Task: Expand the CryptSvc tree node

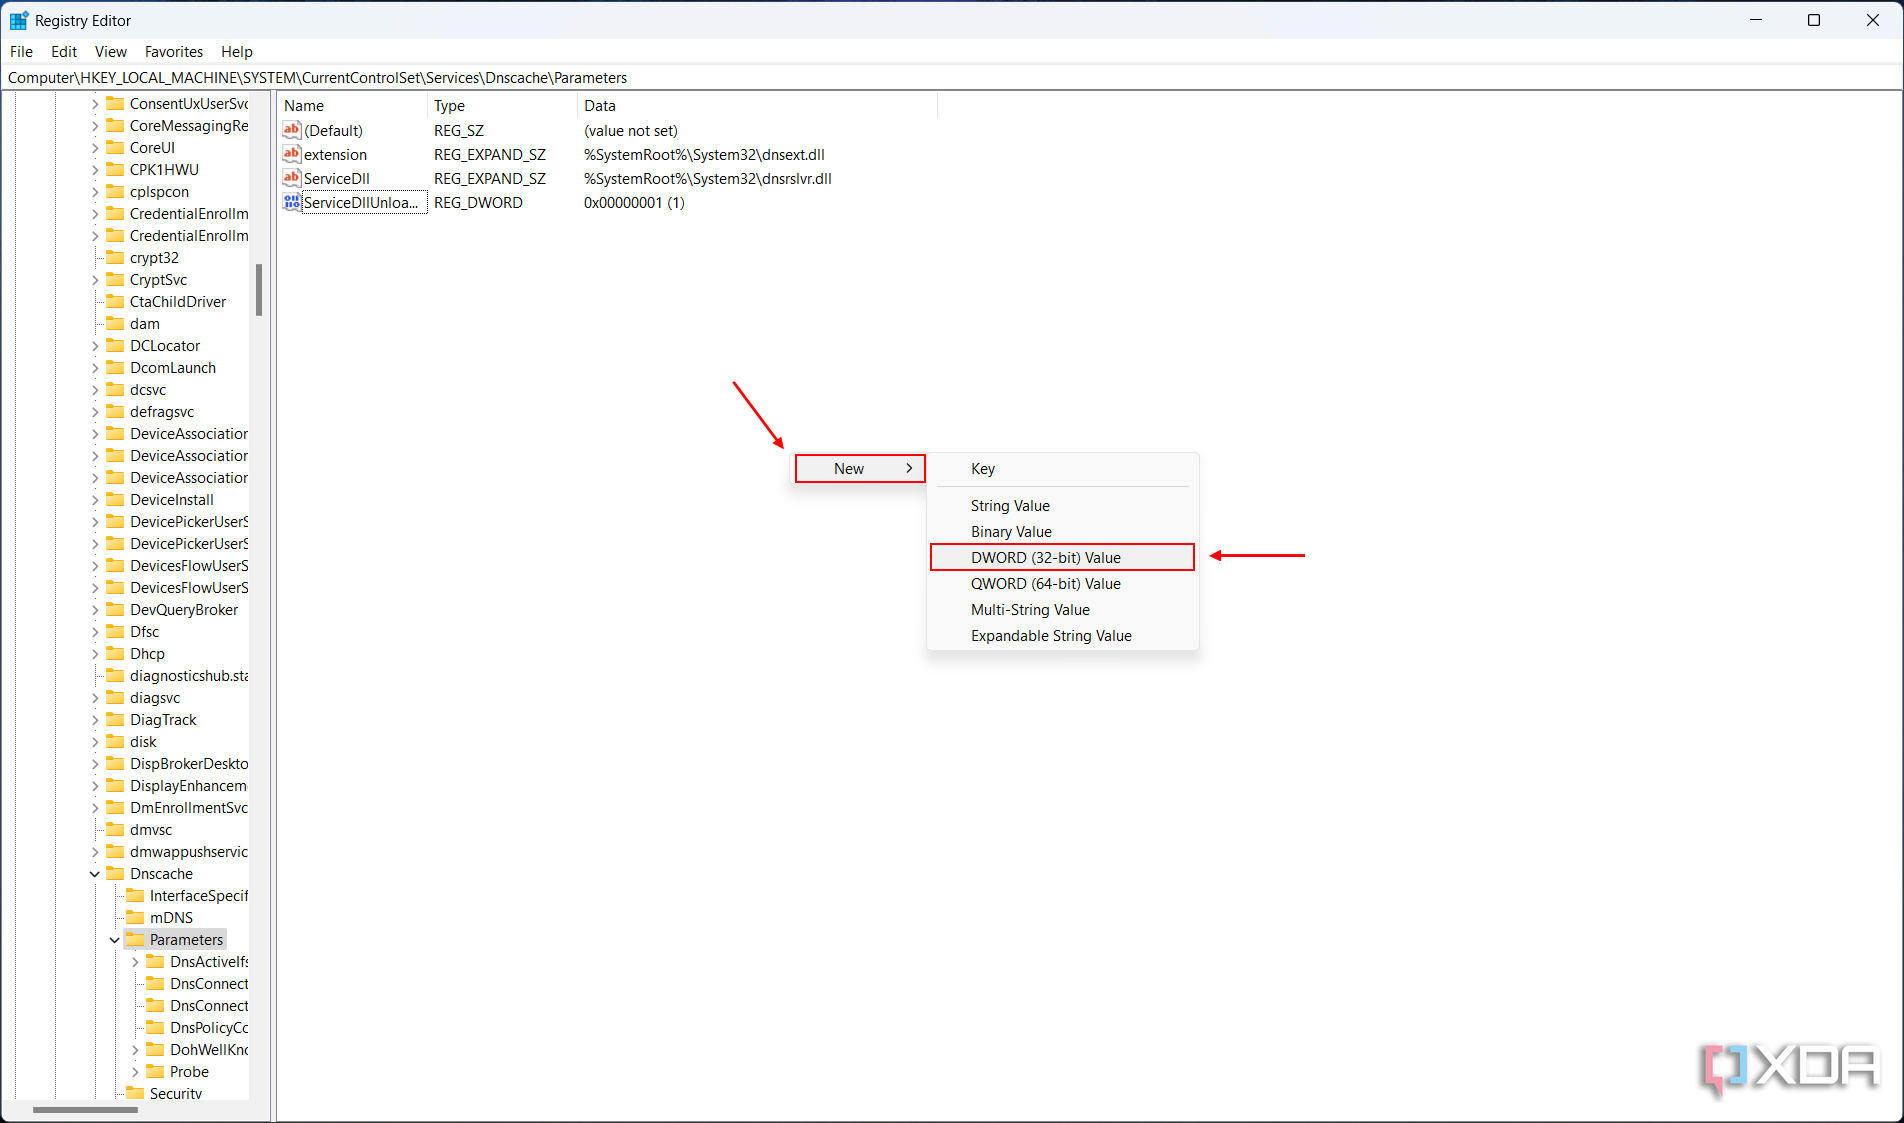Action: click(x=95, y=280)
